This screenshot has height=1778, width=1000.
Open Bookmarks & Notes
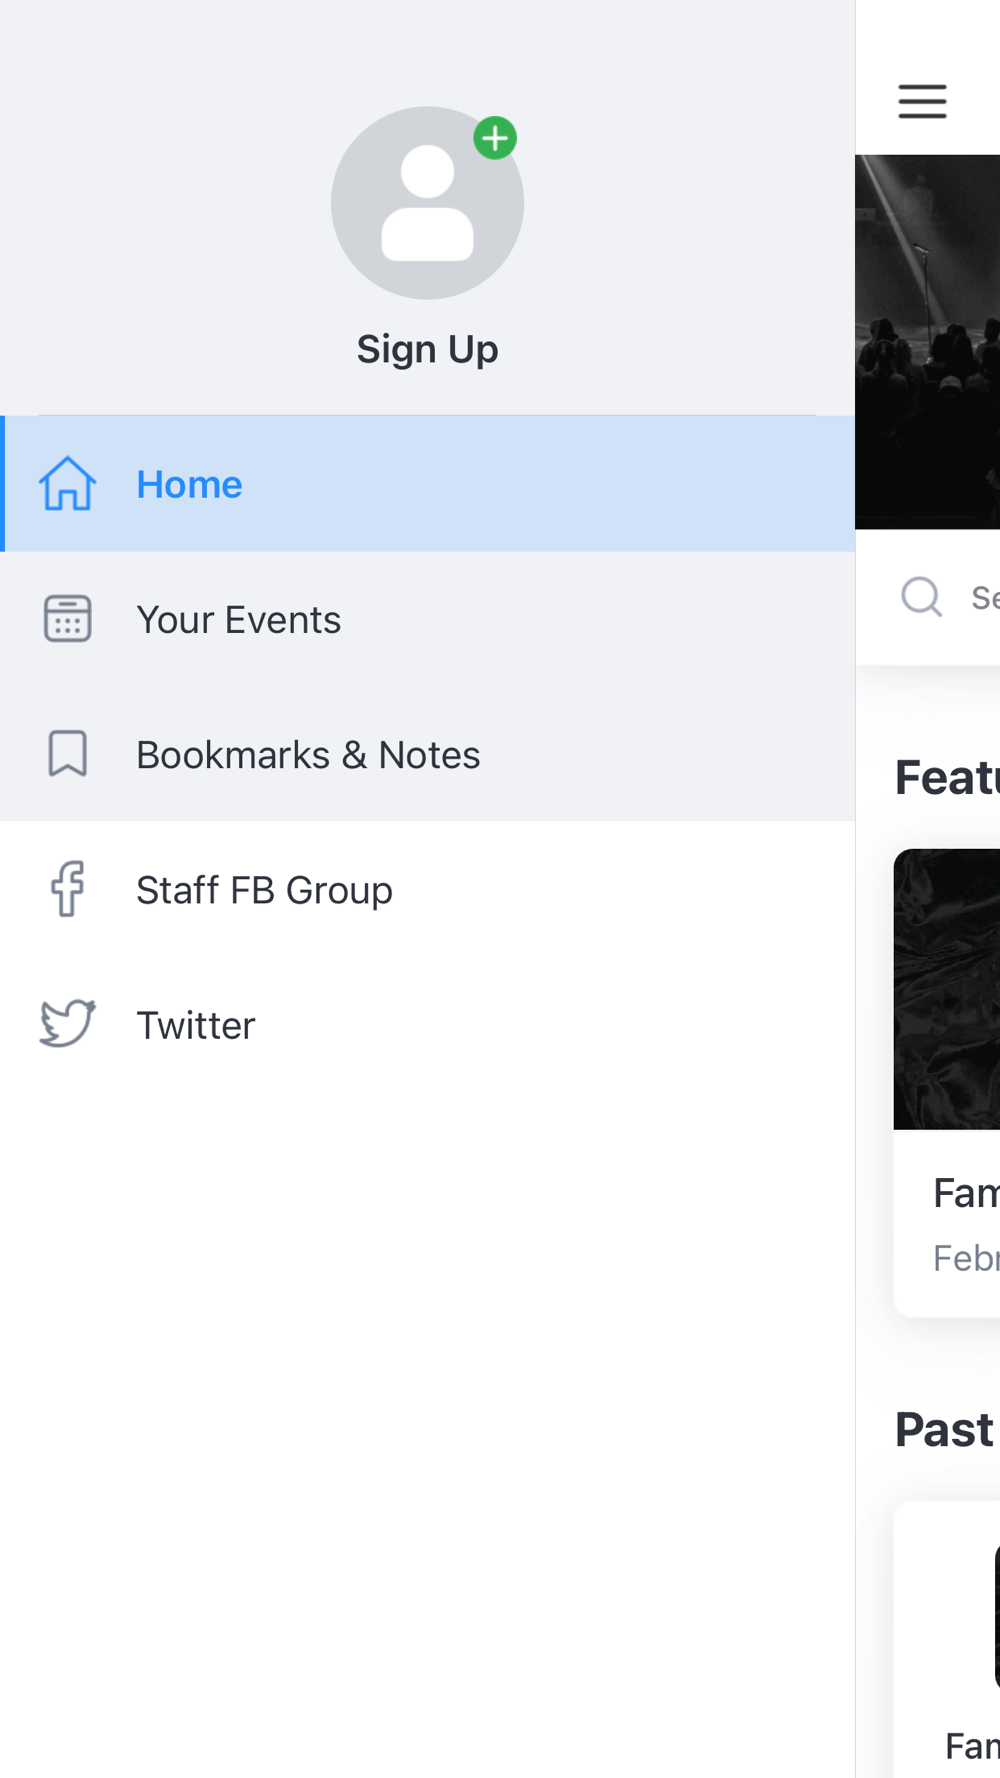click(427, 754)
